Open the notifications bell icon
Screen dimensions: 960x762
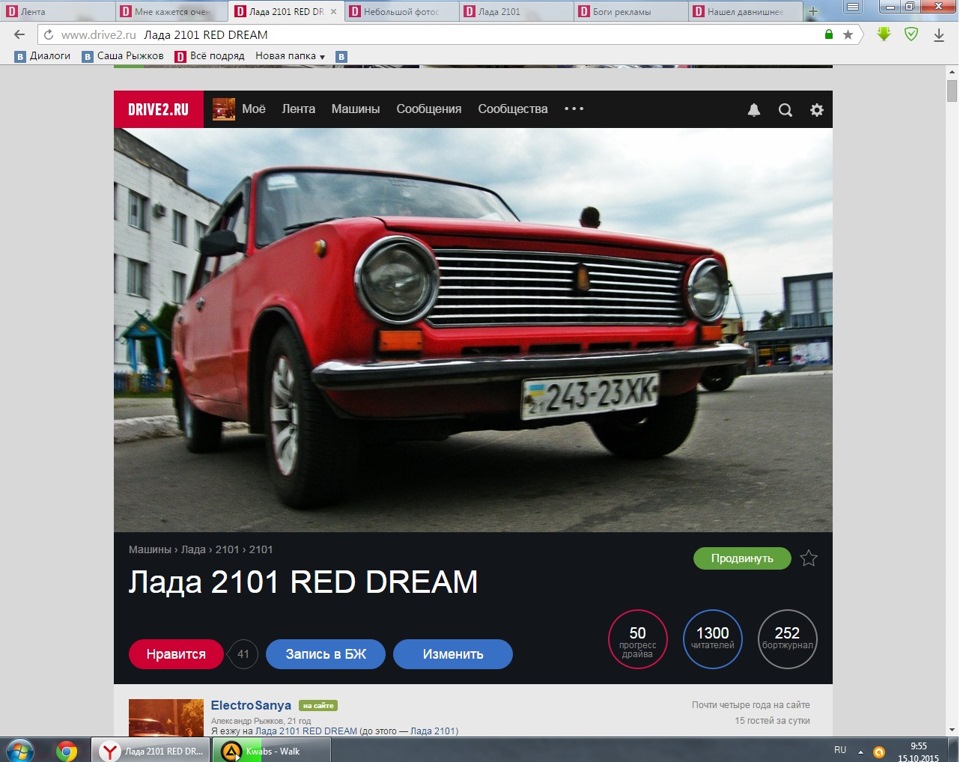tap(754, 110)
